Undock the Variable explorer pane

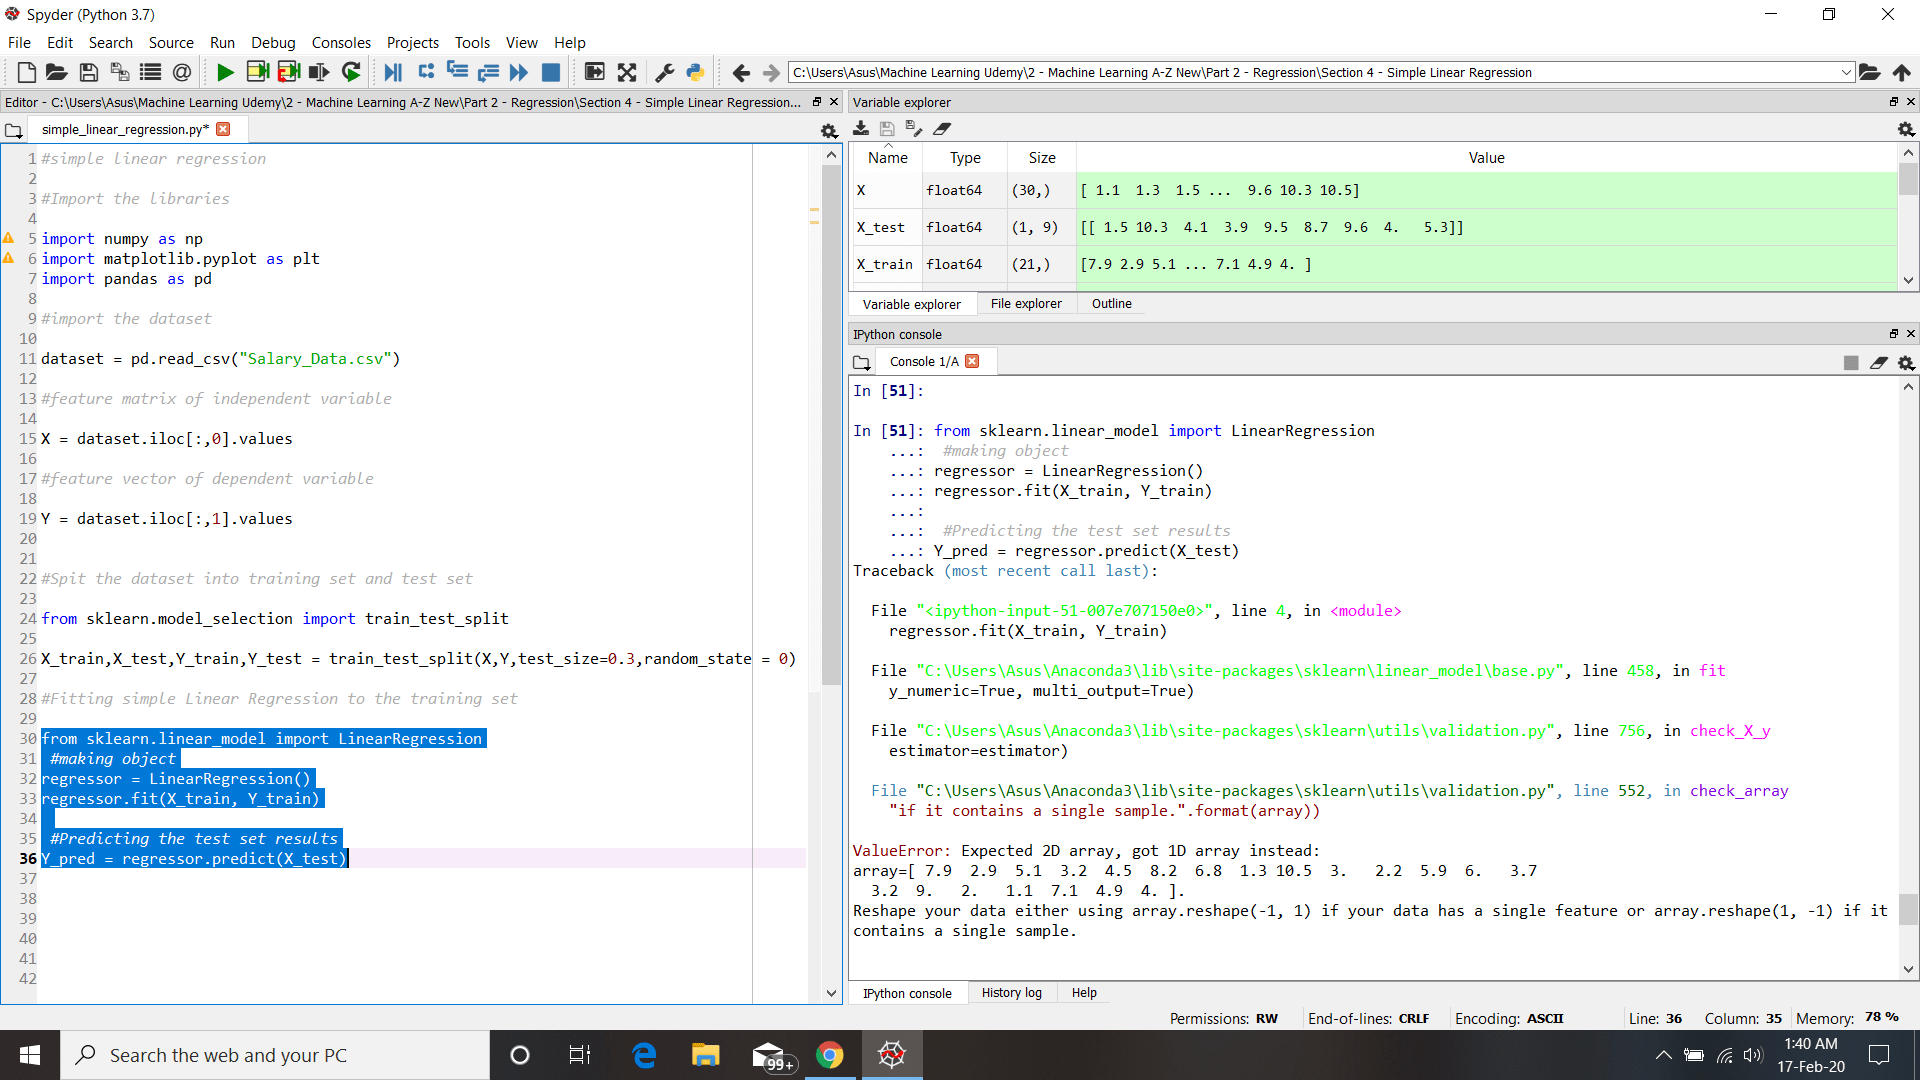tap(1893, 102)
